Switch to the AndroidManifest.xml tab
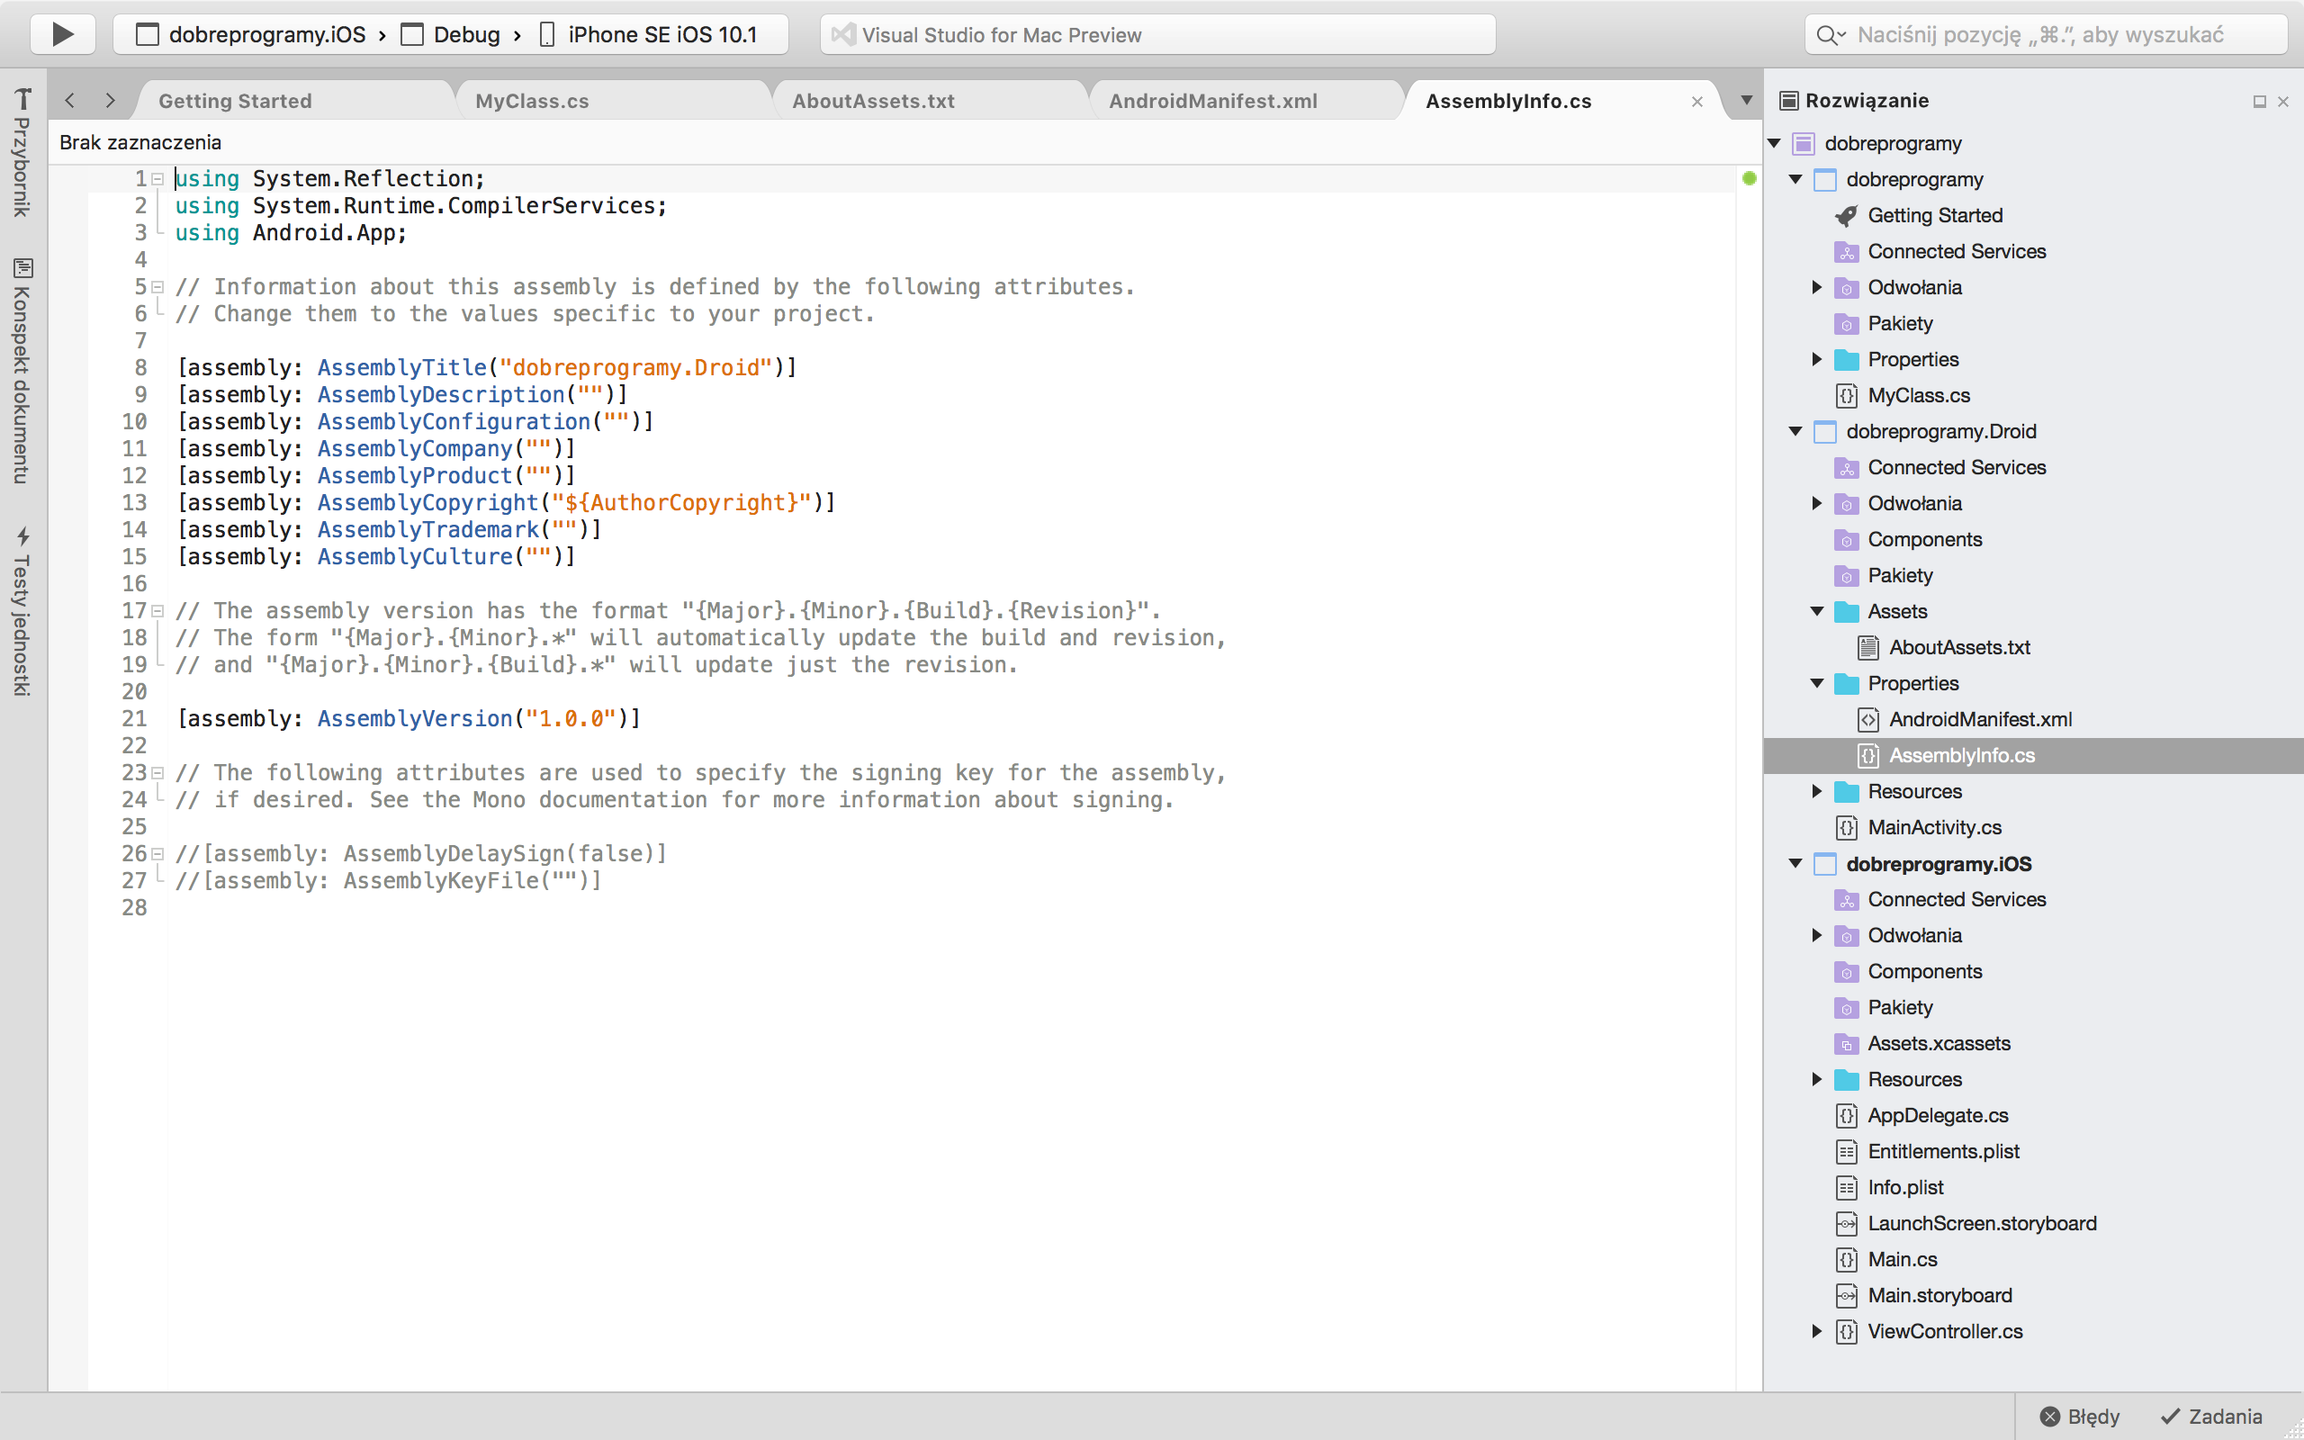The image size is (2304, 1440). pyautogui.click(x=1212, y=100)
